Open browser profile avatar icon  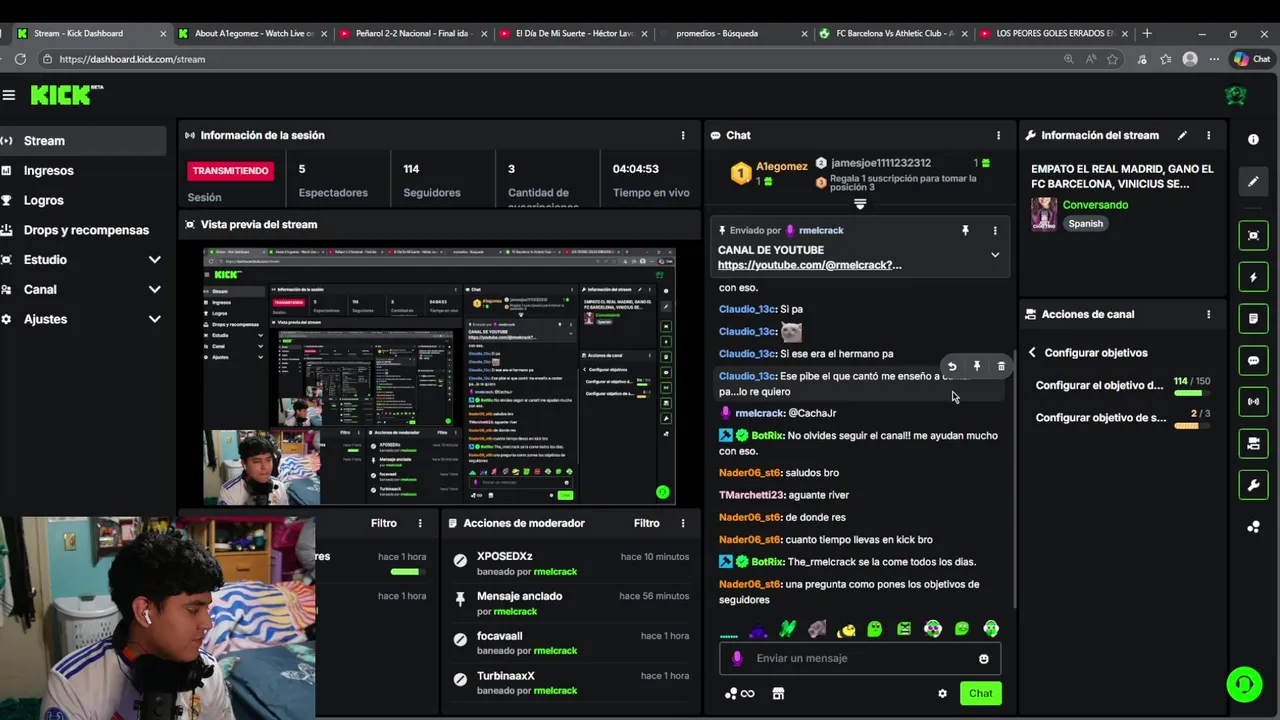point(1190,59)
